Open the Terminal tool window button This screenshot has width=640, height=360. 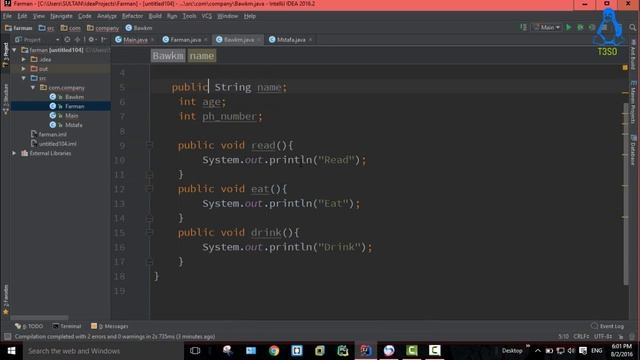click(67, 326)
